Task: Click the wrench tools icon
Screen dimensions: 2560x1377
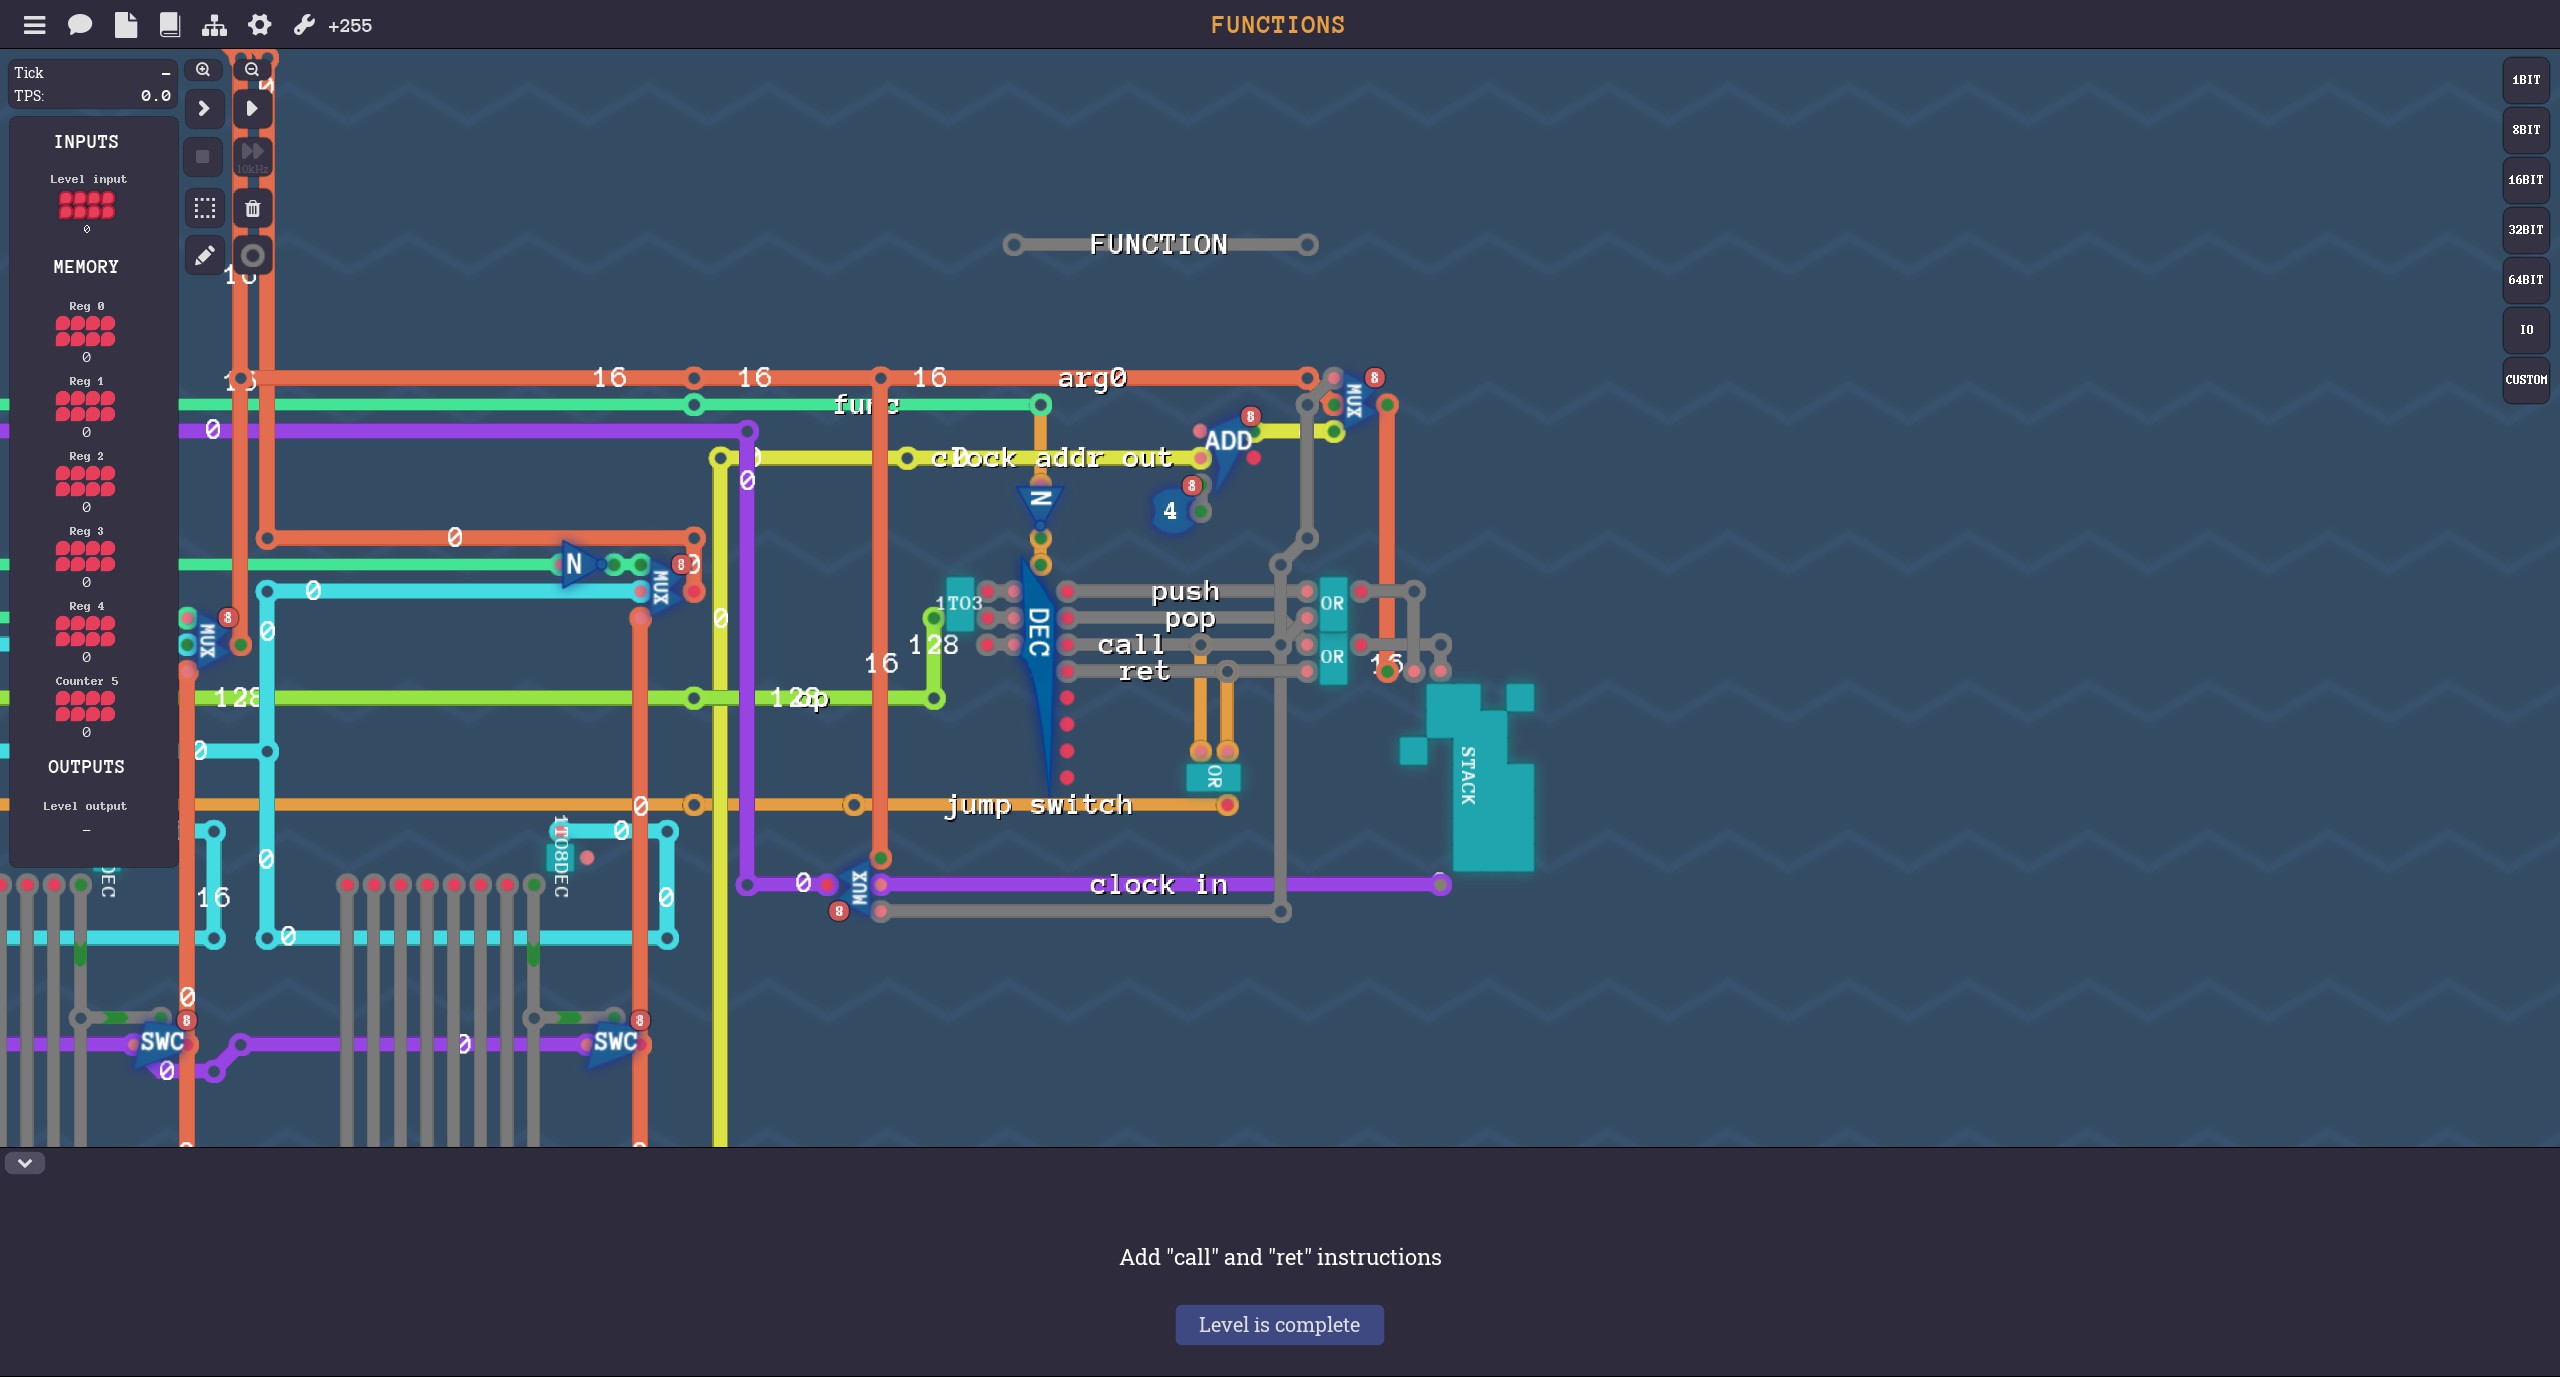Action: (x=304, y=25)
